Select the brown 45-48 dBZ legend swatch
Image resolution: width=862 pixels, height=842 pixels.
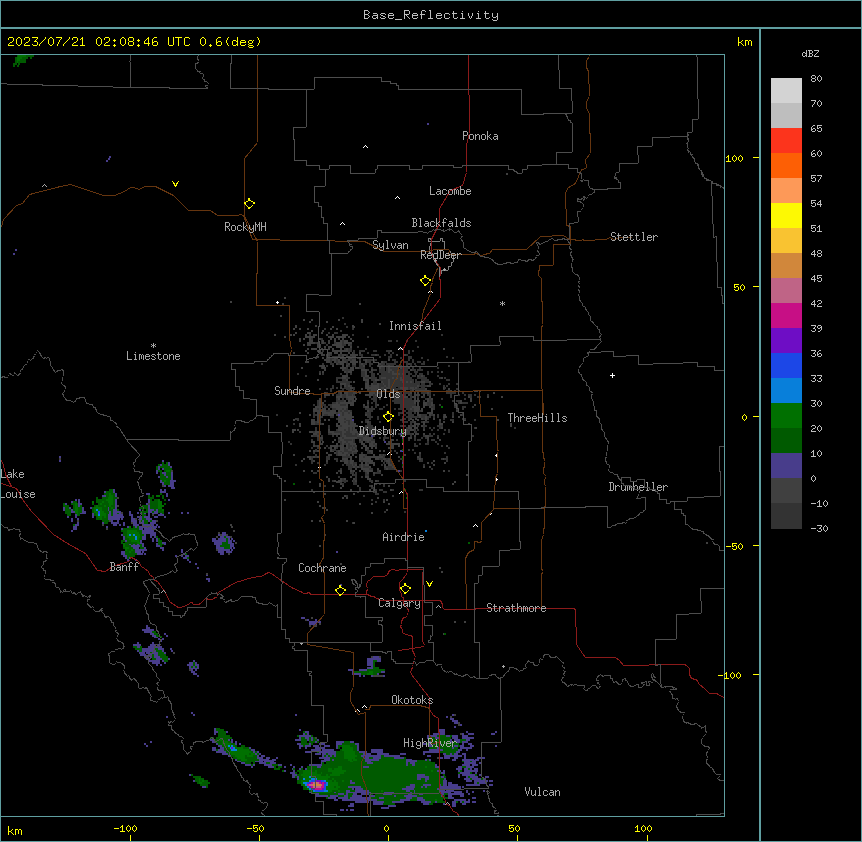pyautogui.click(x=786, y=265)
